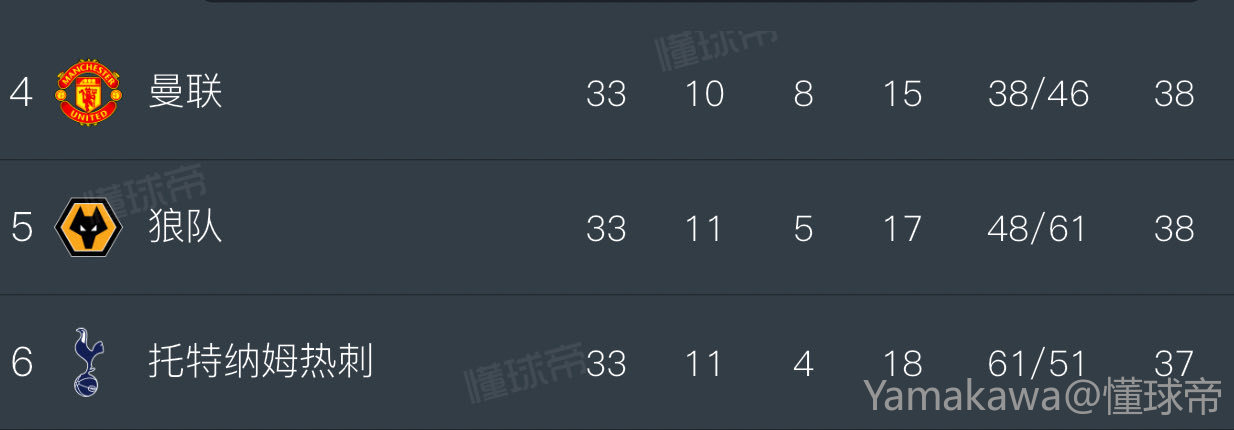Click 曼联 losses value 15
The height and width of the screenshot is (430, 1234).
tap(902, 93)
